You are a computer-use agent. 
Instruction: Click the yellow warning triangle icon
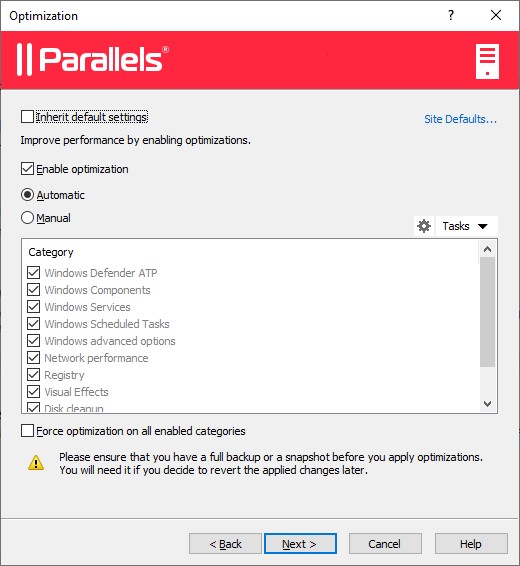click(x=36, y=463)
